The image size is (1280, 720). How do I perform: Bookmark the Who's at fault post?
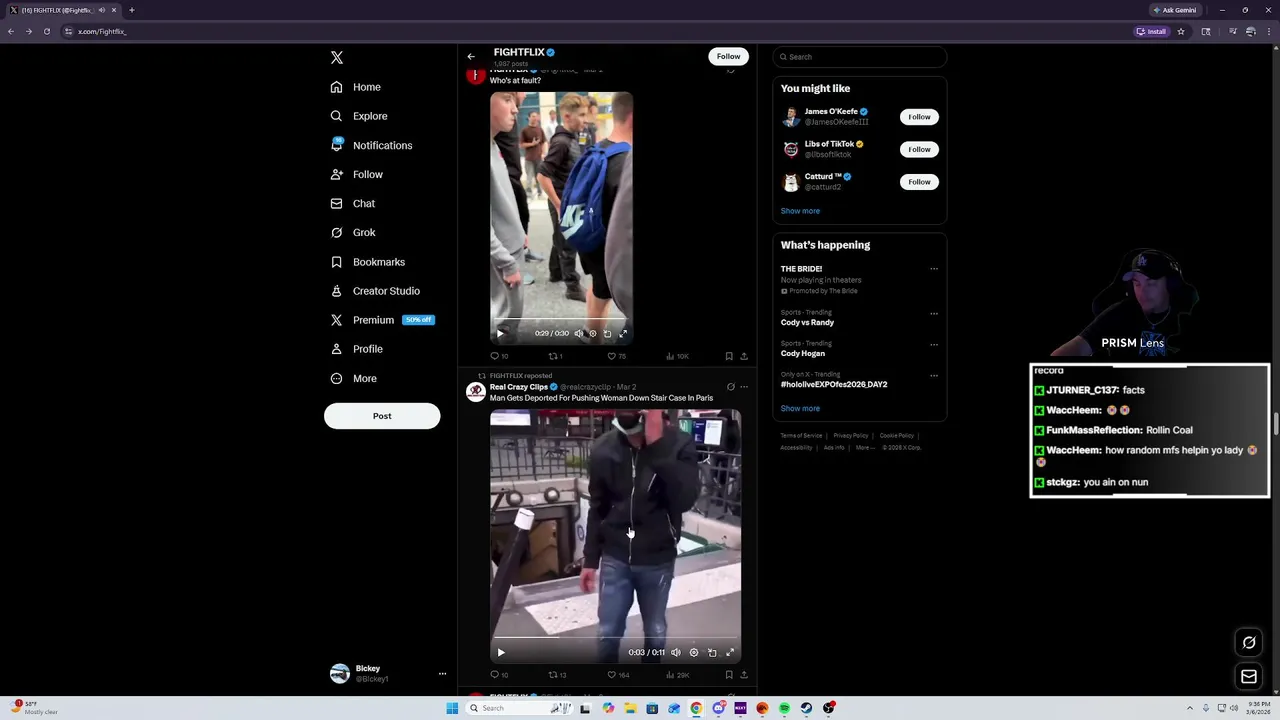click(x=729, y=356)
